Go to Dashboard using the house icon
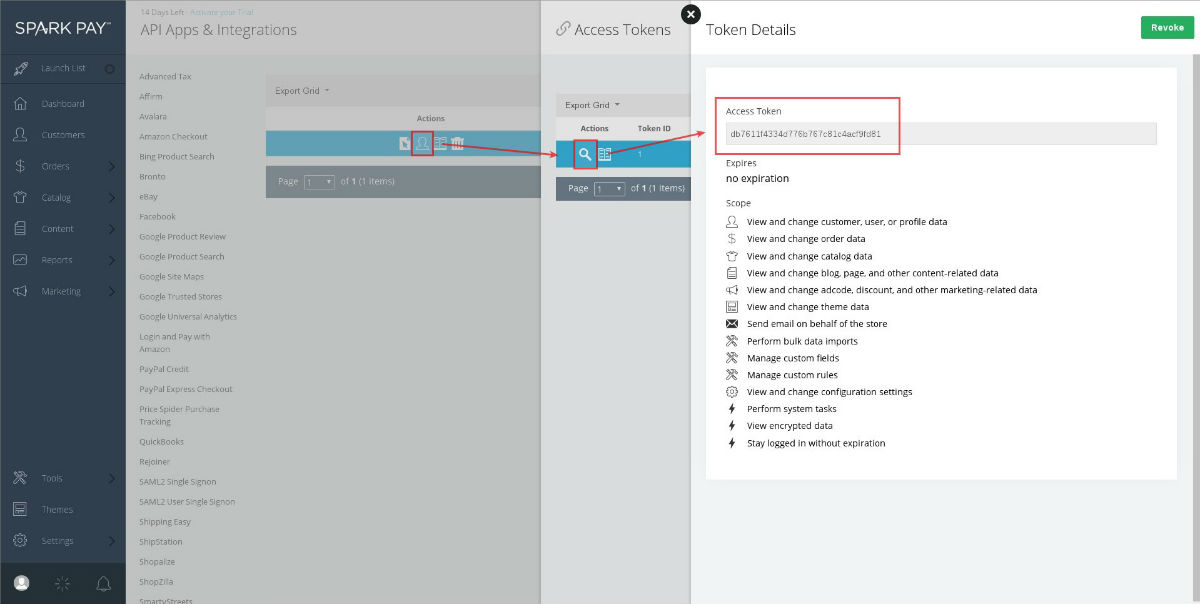1200x604 pixels. [21, 104]
